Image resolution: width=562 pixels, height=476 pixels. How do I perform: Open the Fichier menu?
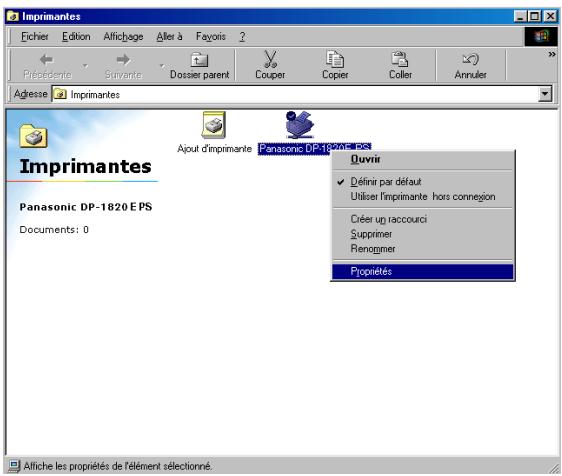[x=35, y=37]
